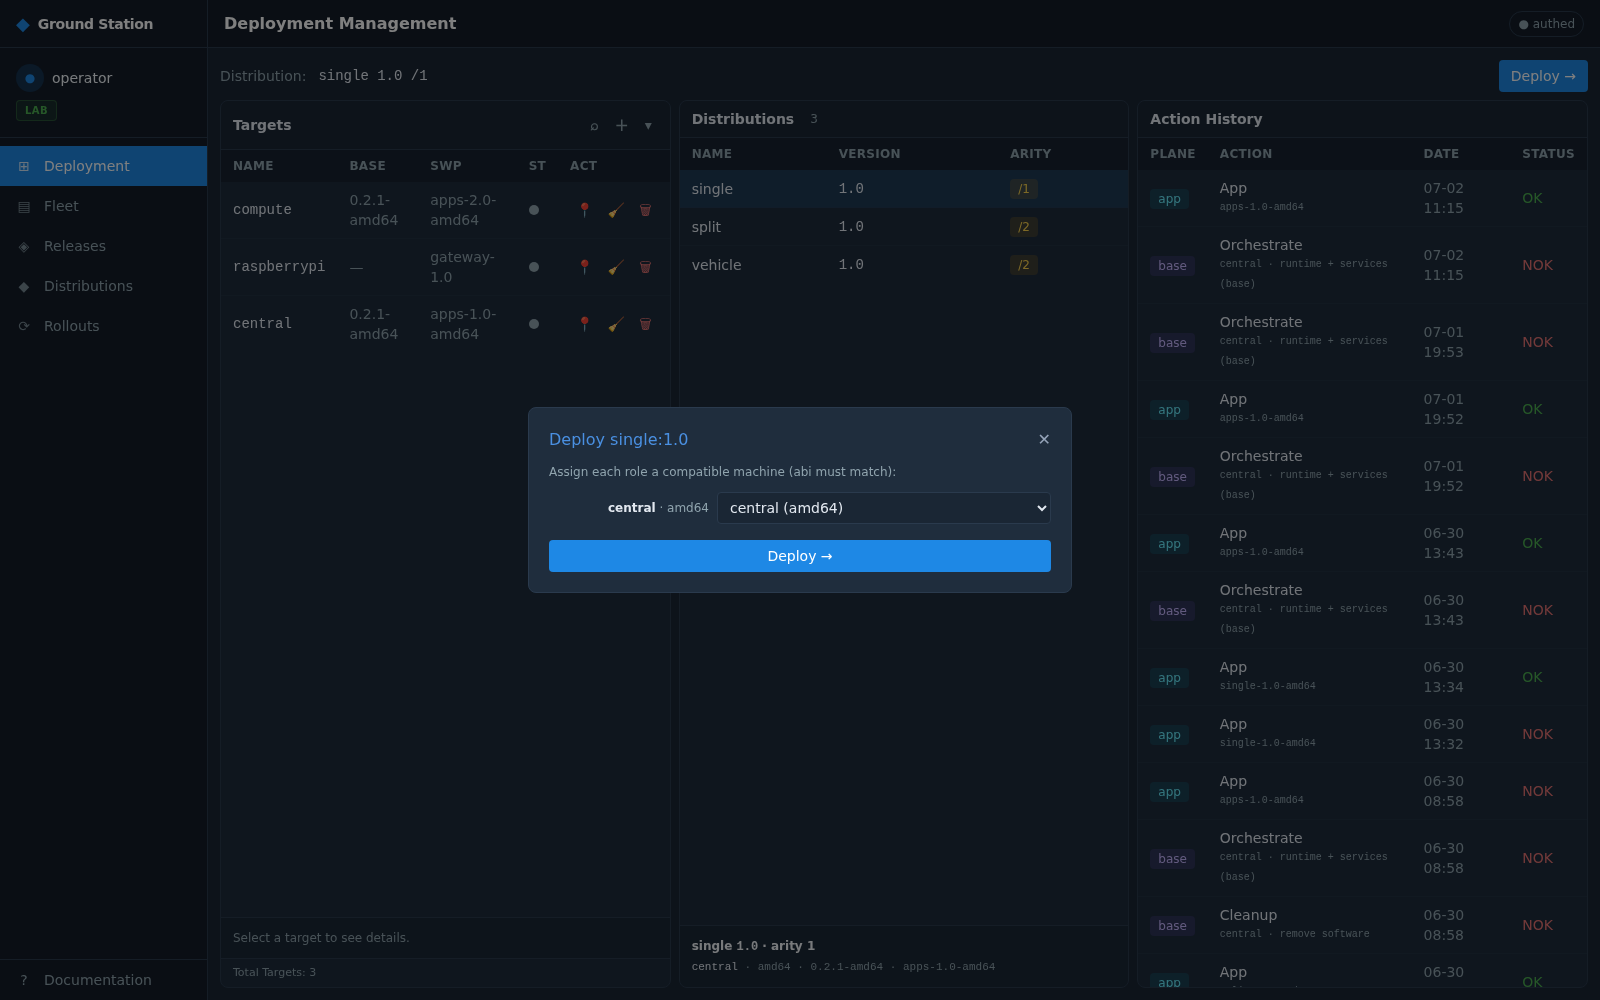Click the Cleanup action history entry
The image size is (1600, 1000).
(x=1362, y=925)
